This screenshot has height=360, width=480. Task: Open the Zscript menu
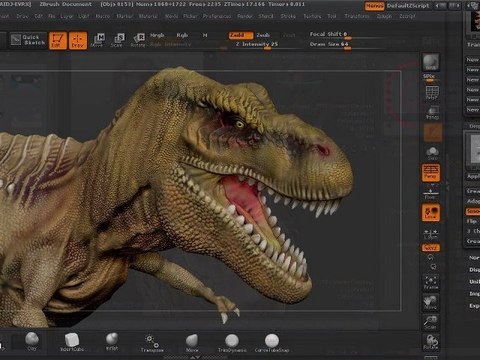coord(407,16)
